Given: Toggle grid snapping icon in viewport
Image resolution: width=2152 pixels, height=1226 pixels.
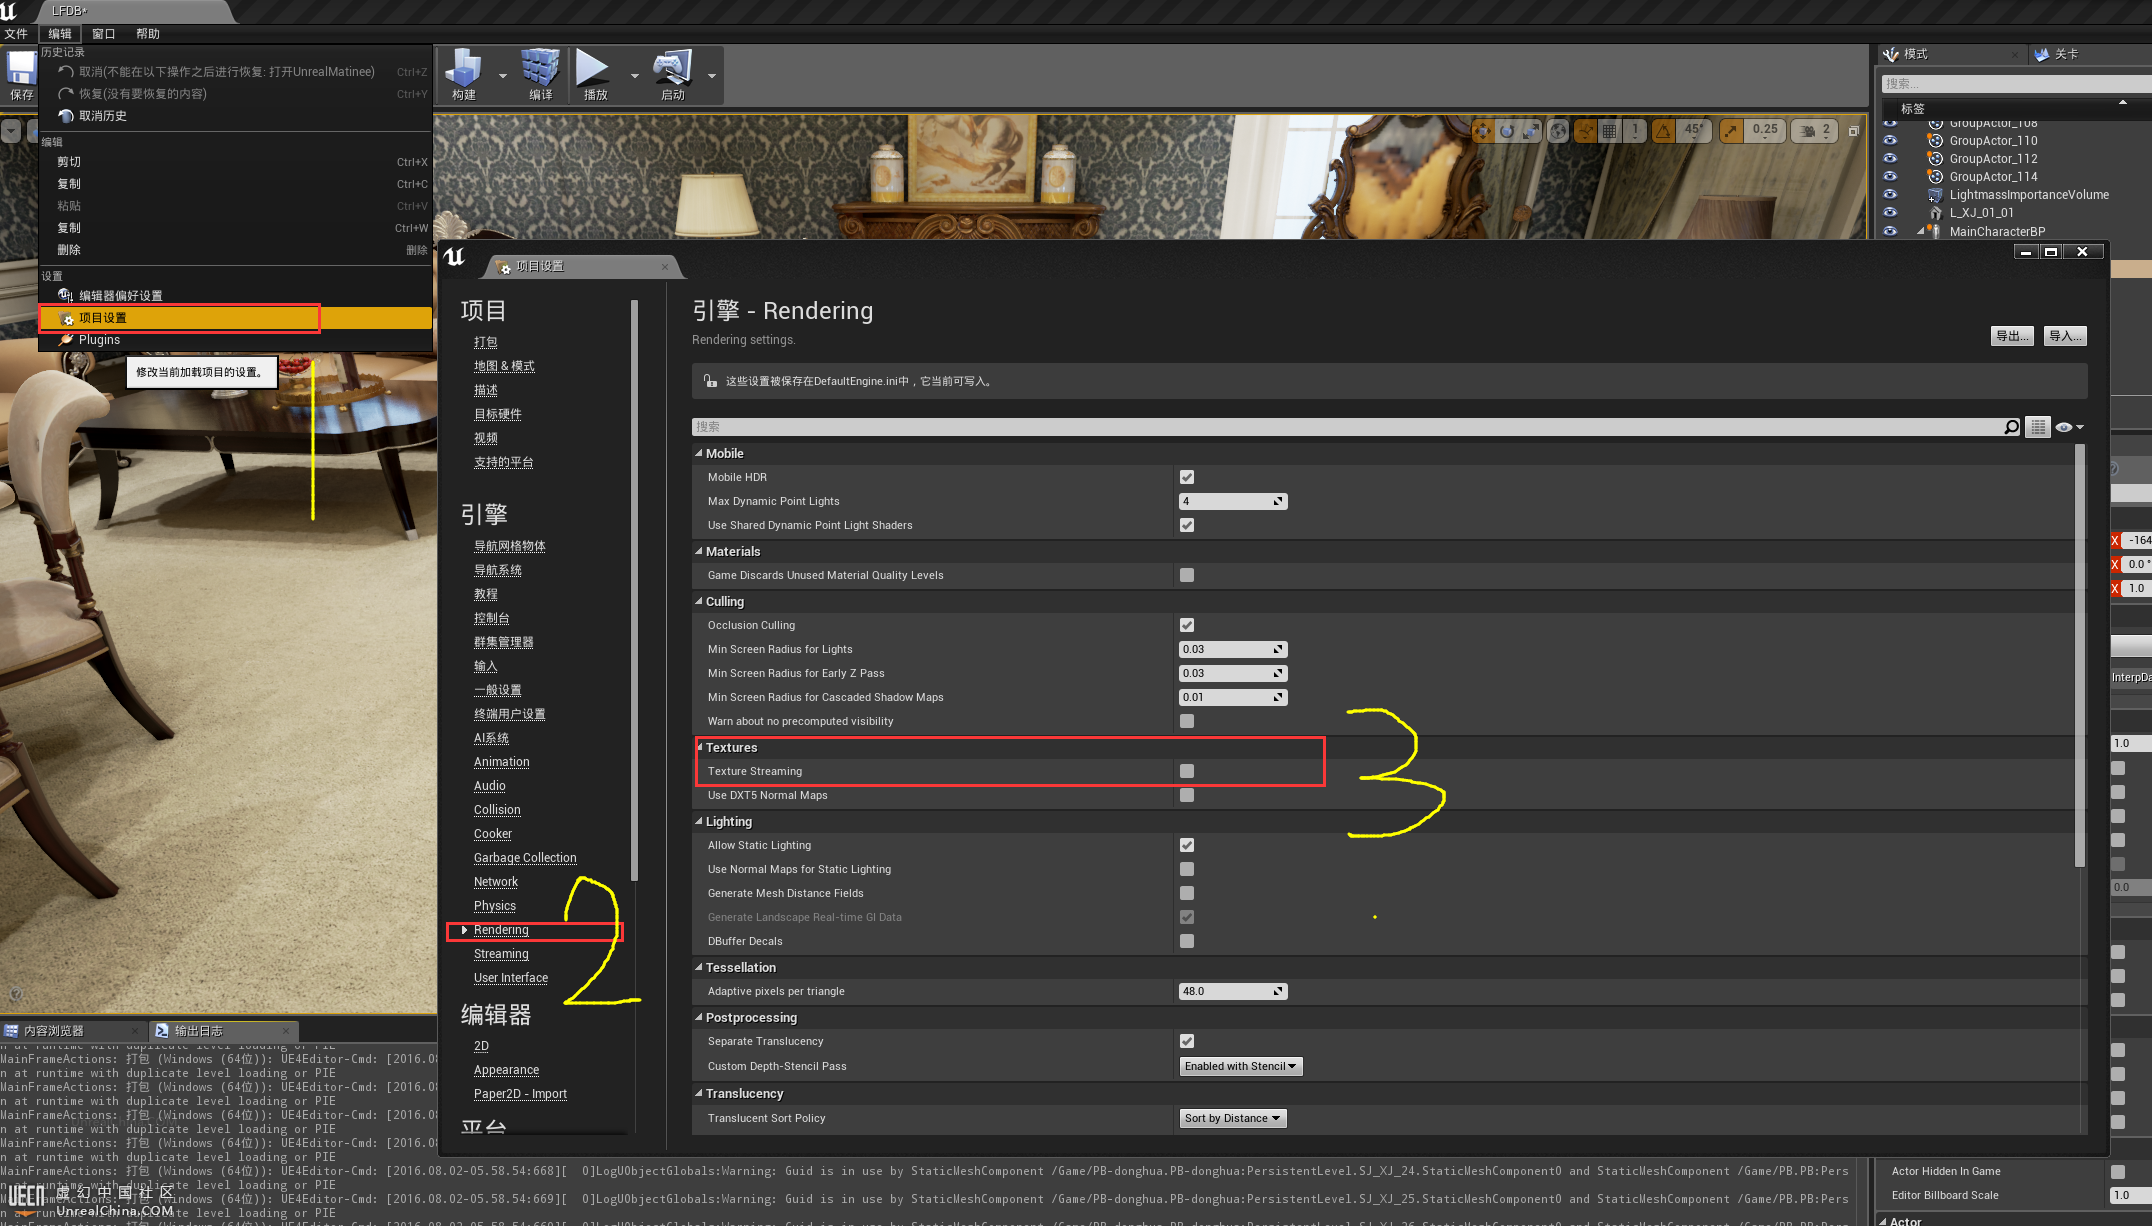Looking at the screenshot, I should [x=1609, y=131].
